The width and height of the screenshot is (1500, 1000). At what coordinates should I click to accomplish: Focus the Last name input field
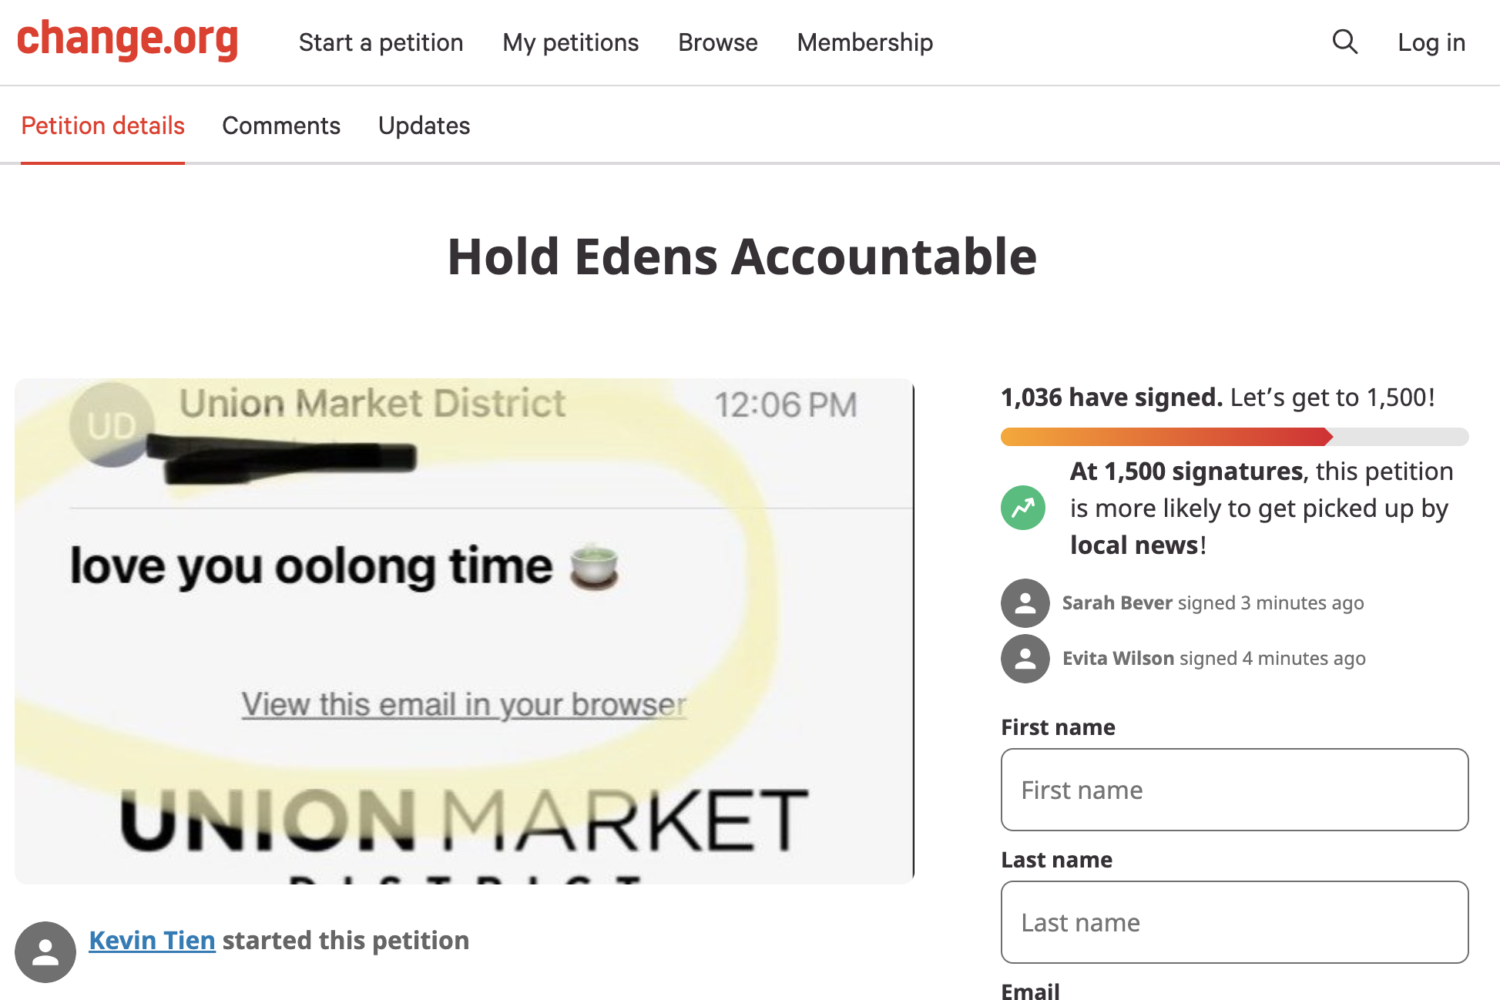click(1234, 922)
